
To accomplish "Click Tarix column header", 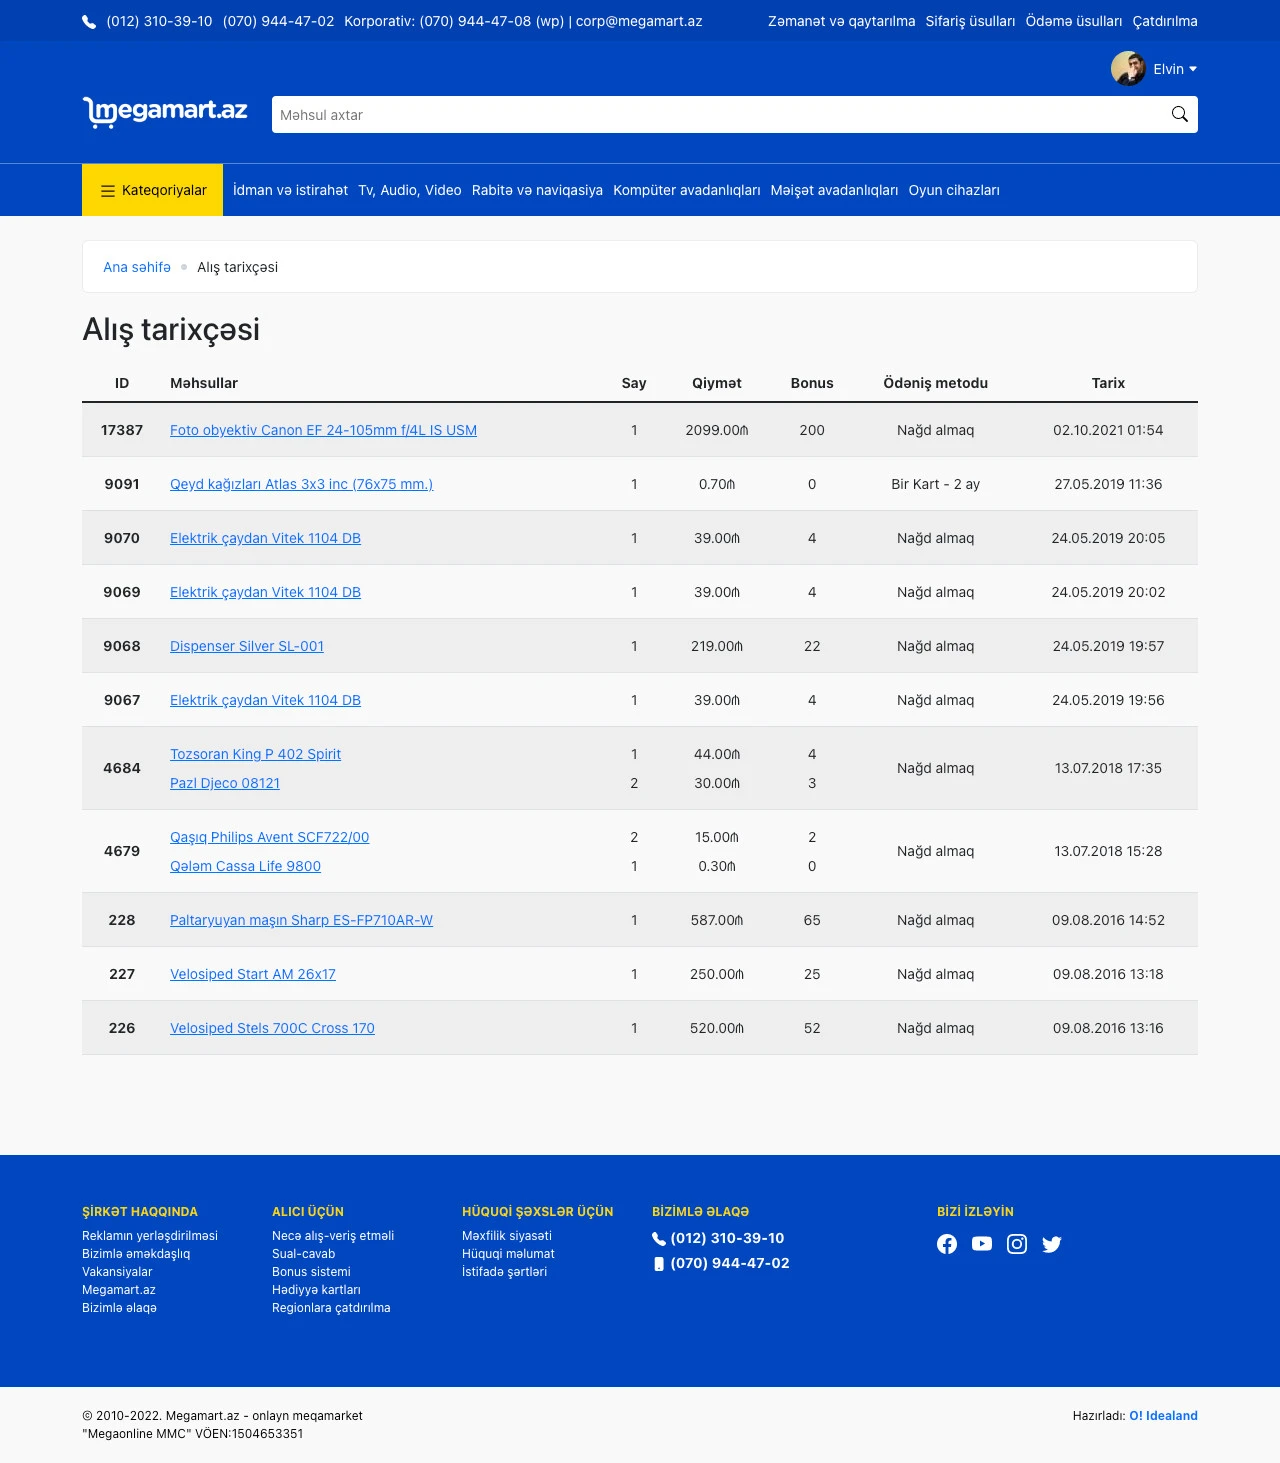I will 1108,383.
